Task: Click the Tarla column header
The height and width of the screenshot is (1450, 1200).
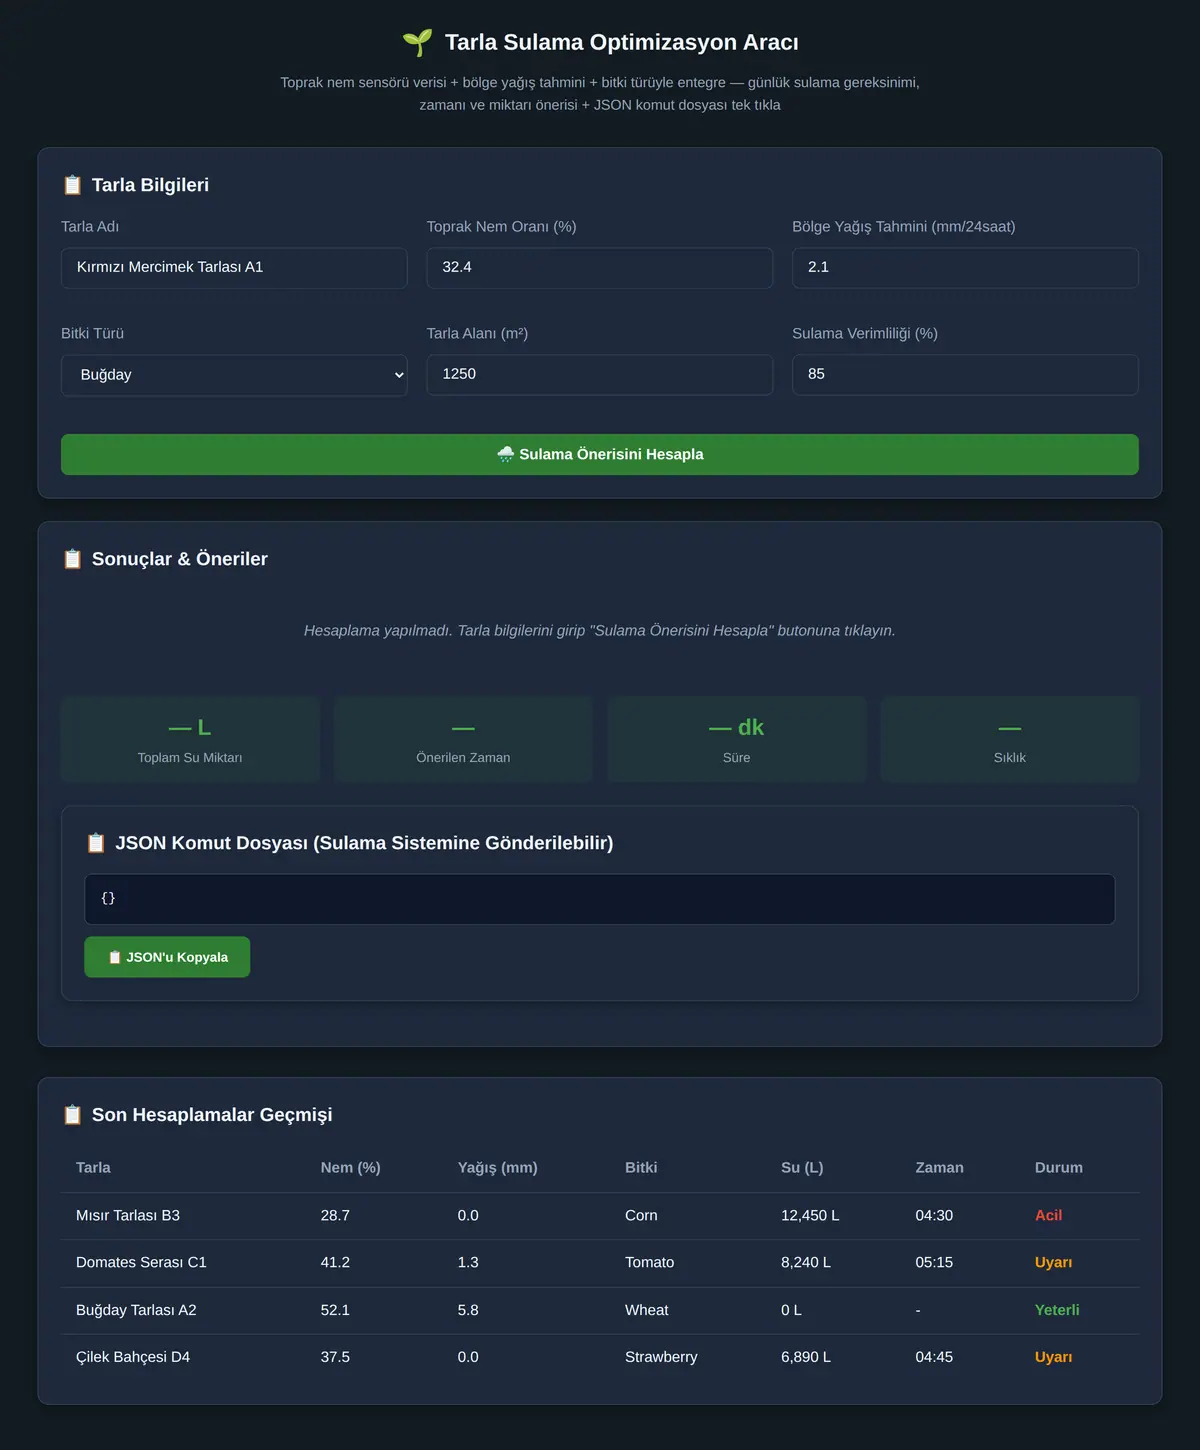Action: point(93,1168)
